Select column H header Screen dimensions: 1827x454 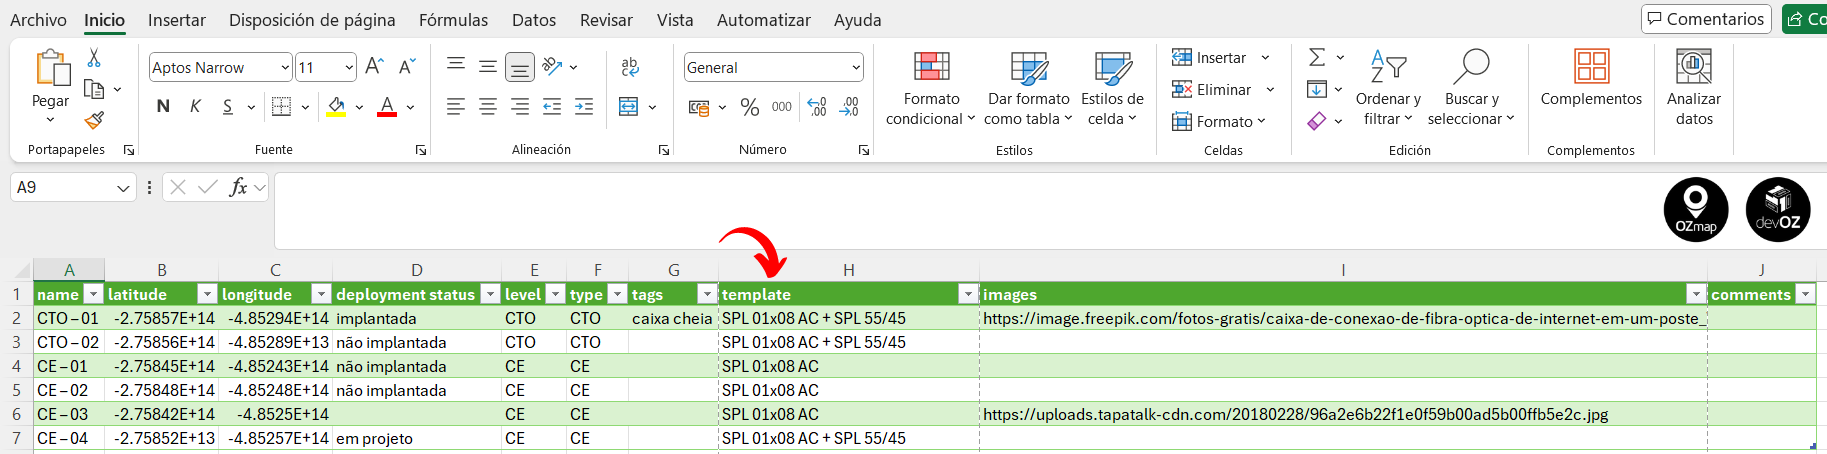848,270
